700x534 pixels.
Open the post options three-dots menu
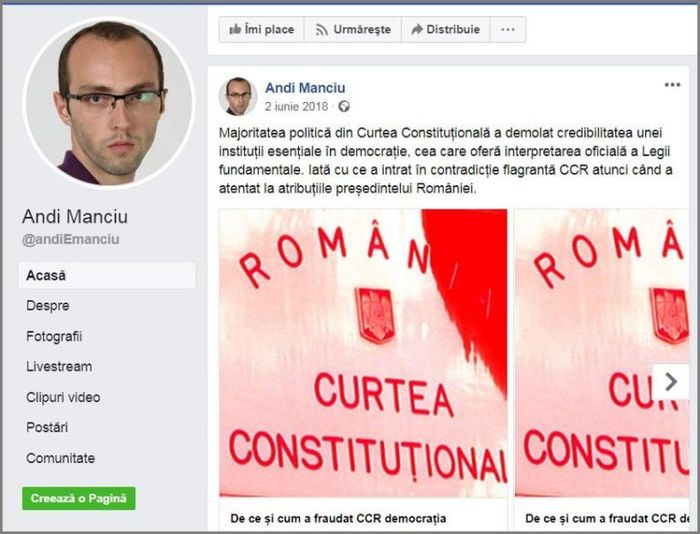click(x=672, y=85)
